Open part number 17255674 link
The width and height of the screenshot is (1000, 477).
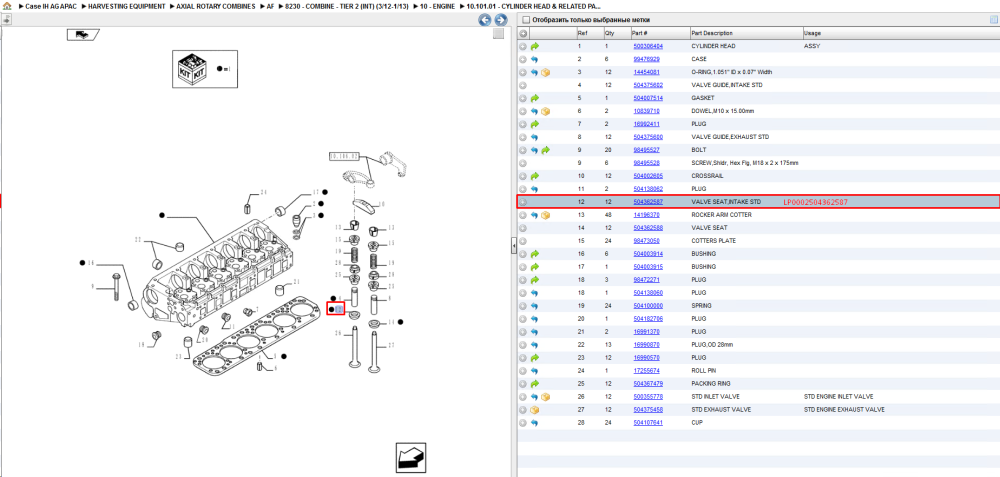click(x=646, y=371)
